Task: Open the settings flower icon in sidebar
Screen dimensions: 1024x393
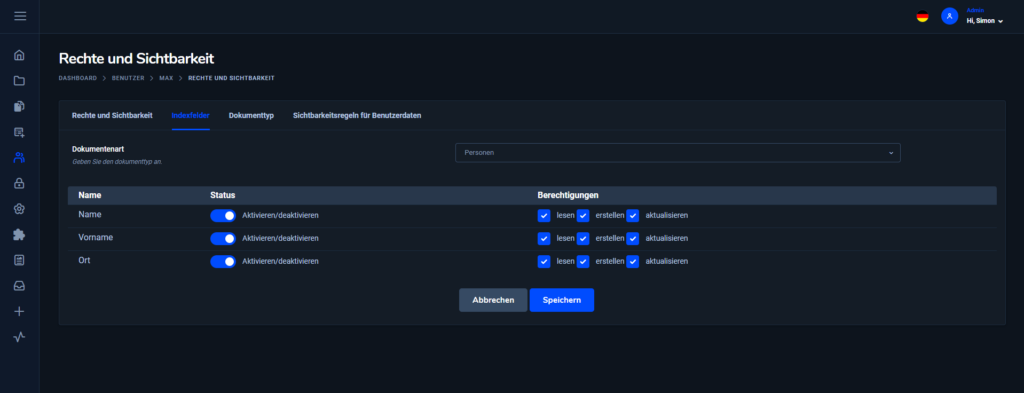Action: (19, 209)
